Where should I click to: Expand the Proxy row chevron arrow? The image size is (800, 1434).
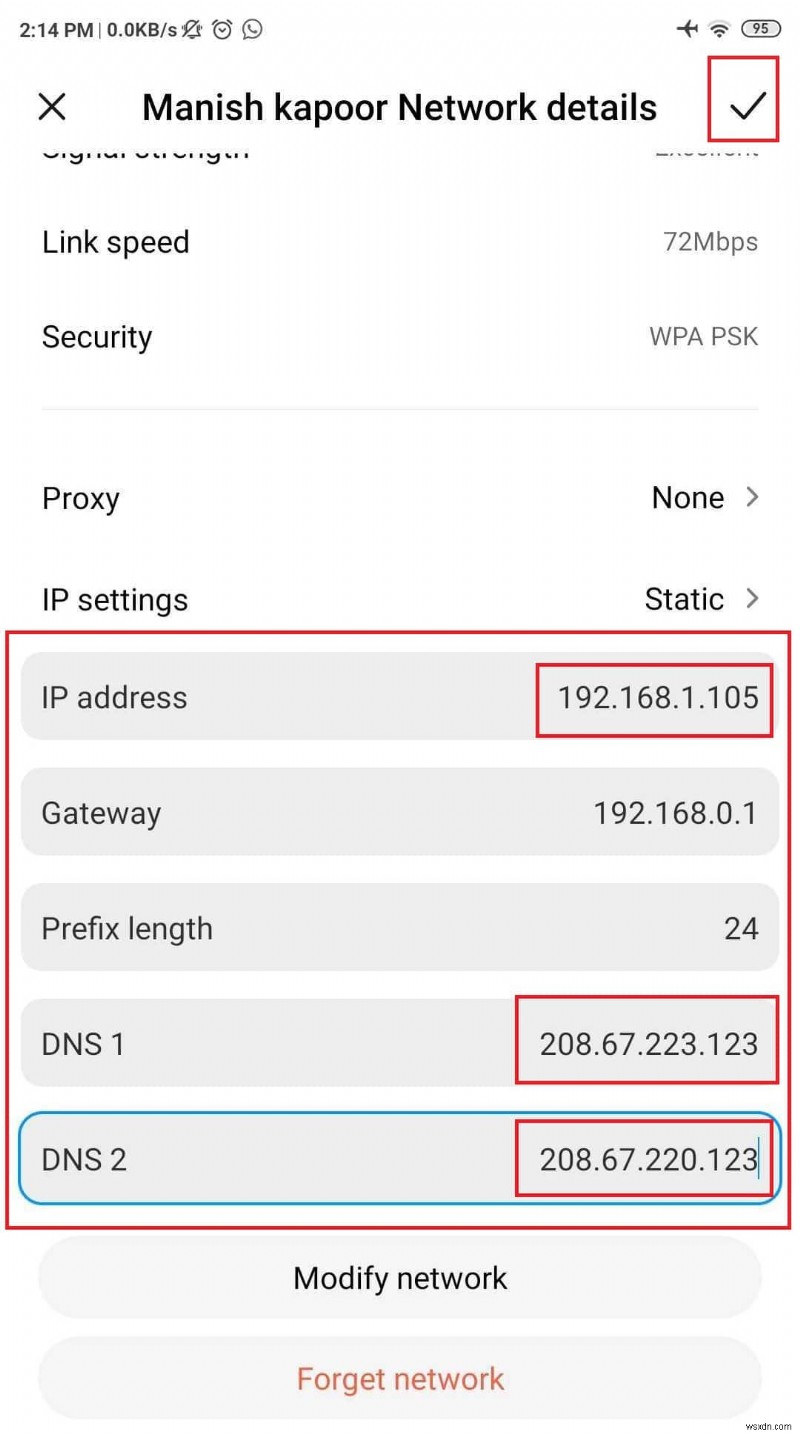(752, 498)
